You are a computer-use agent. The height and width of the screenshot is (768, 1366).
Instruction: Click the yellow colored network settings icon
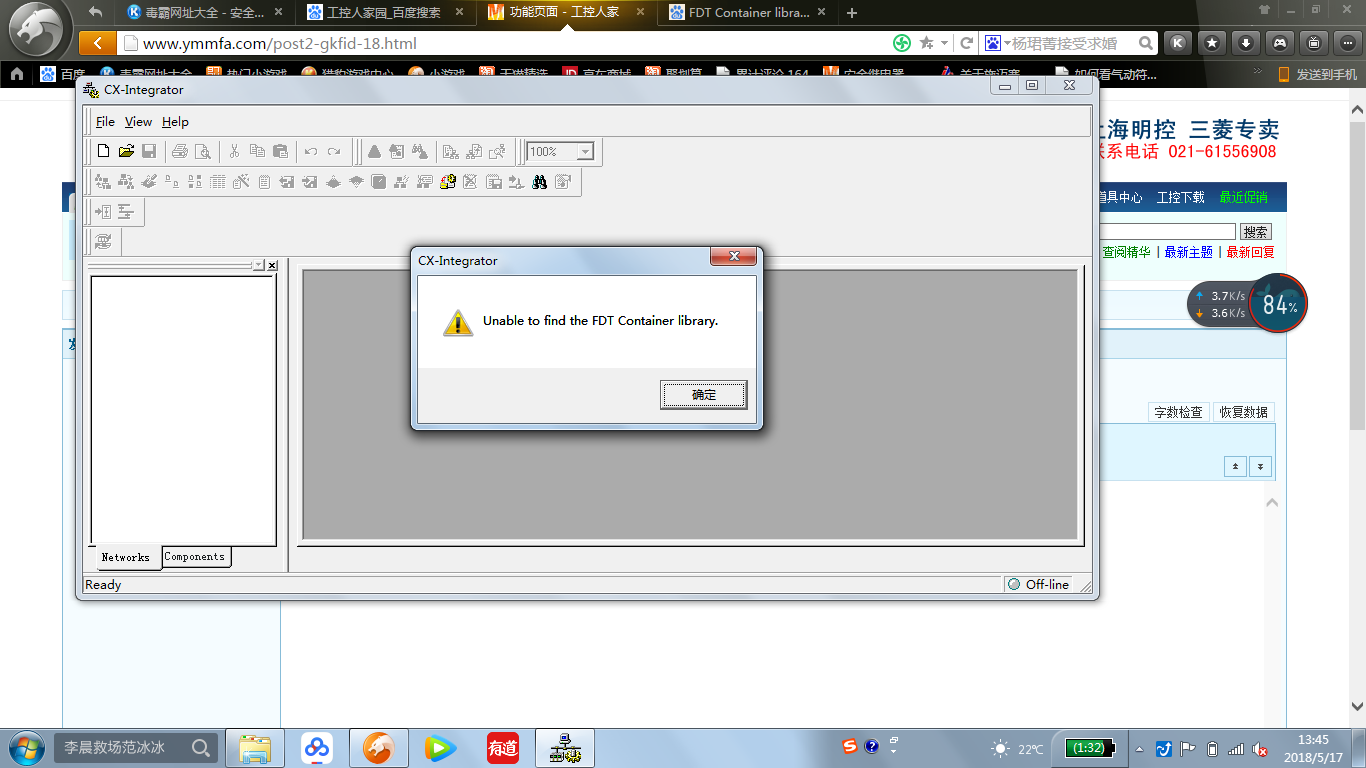(448, 182)
